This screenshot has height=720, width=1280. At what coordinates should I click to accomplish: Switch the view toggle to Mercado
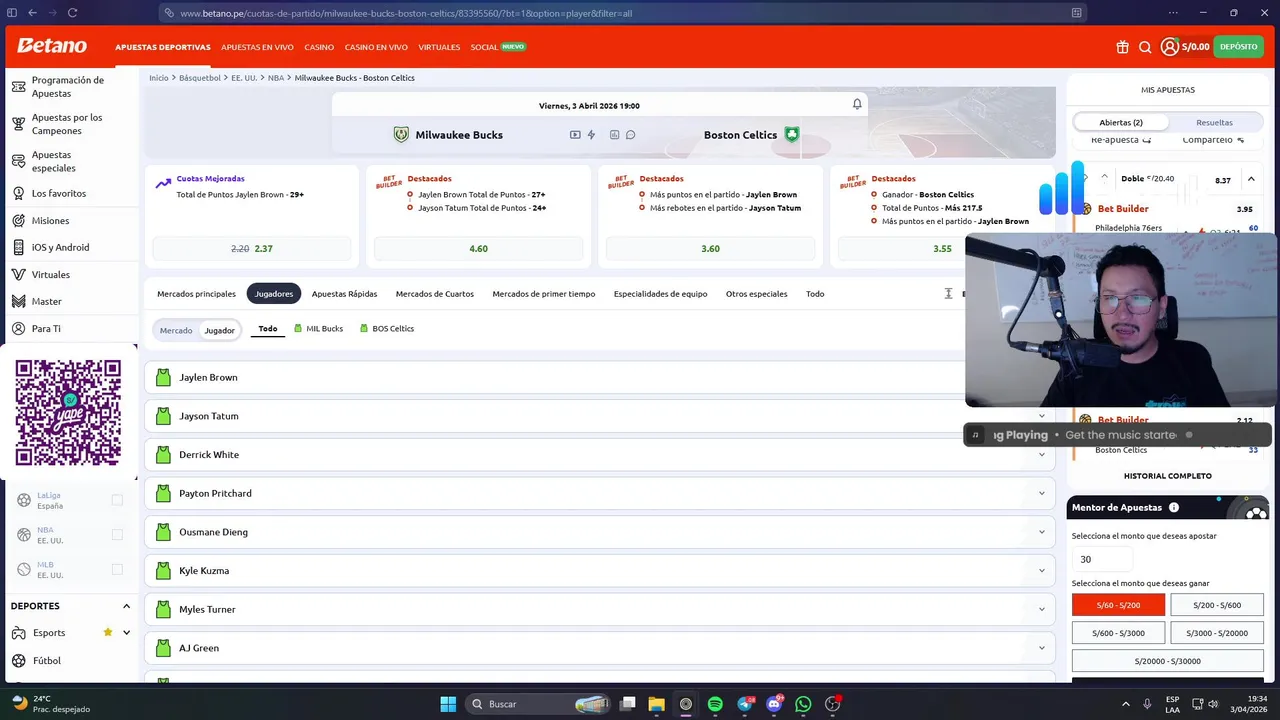point(176,330)
